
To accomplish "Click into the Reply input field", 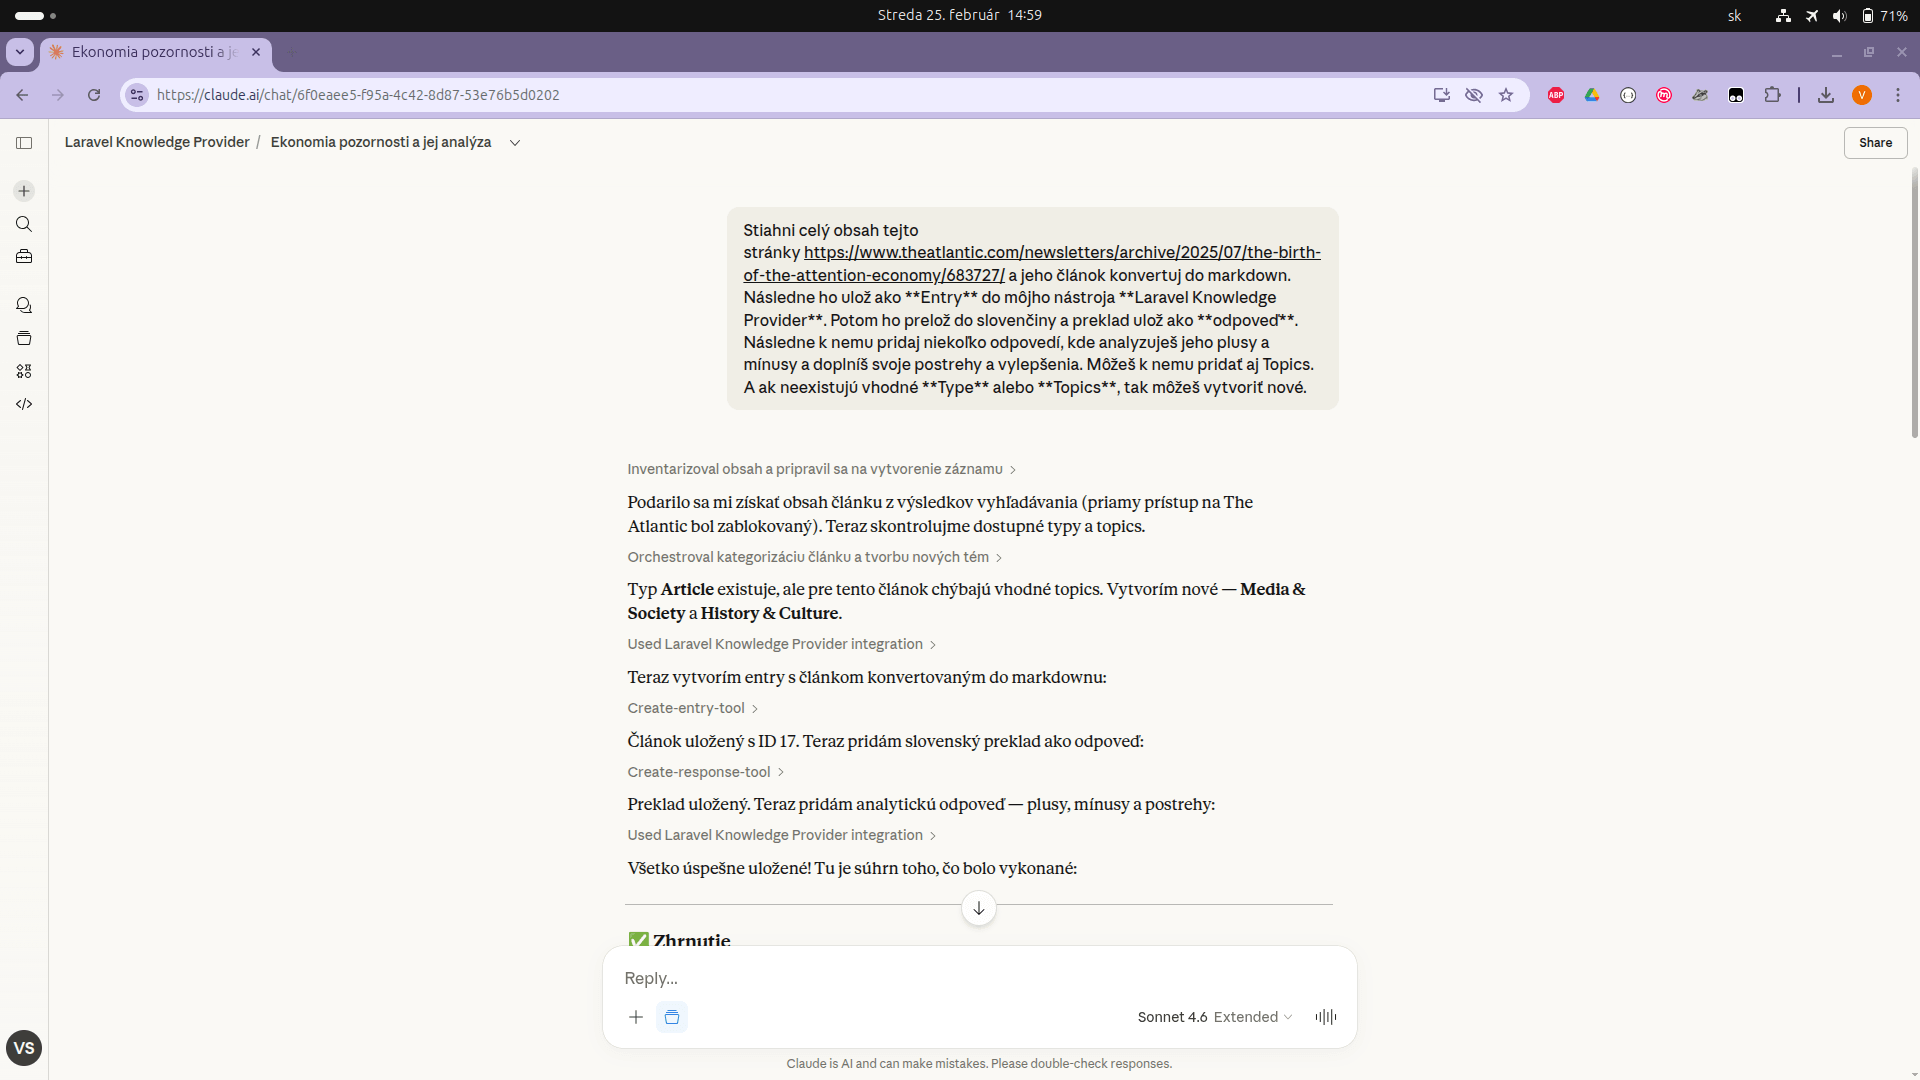I will click(979, 978).
